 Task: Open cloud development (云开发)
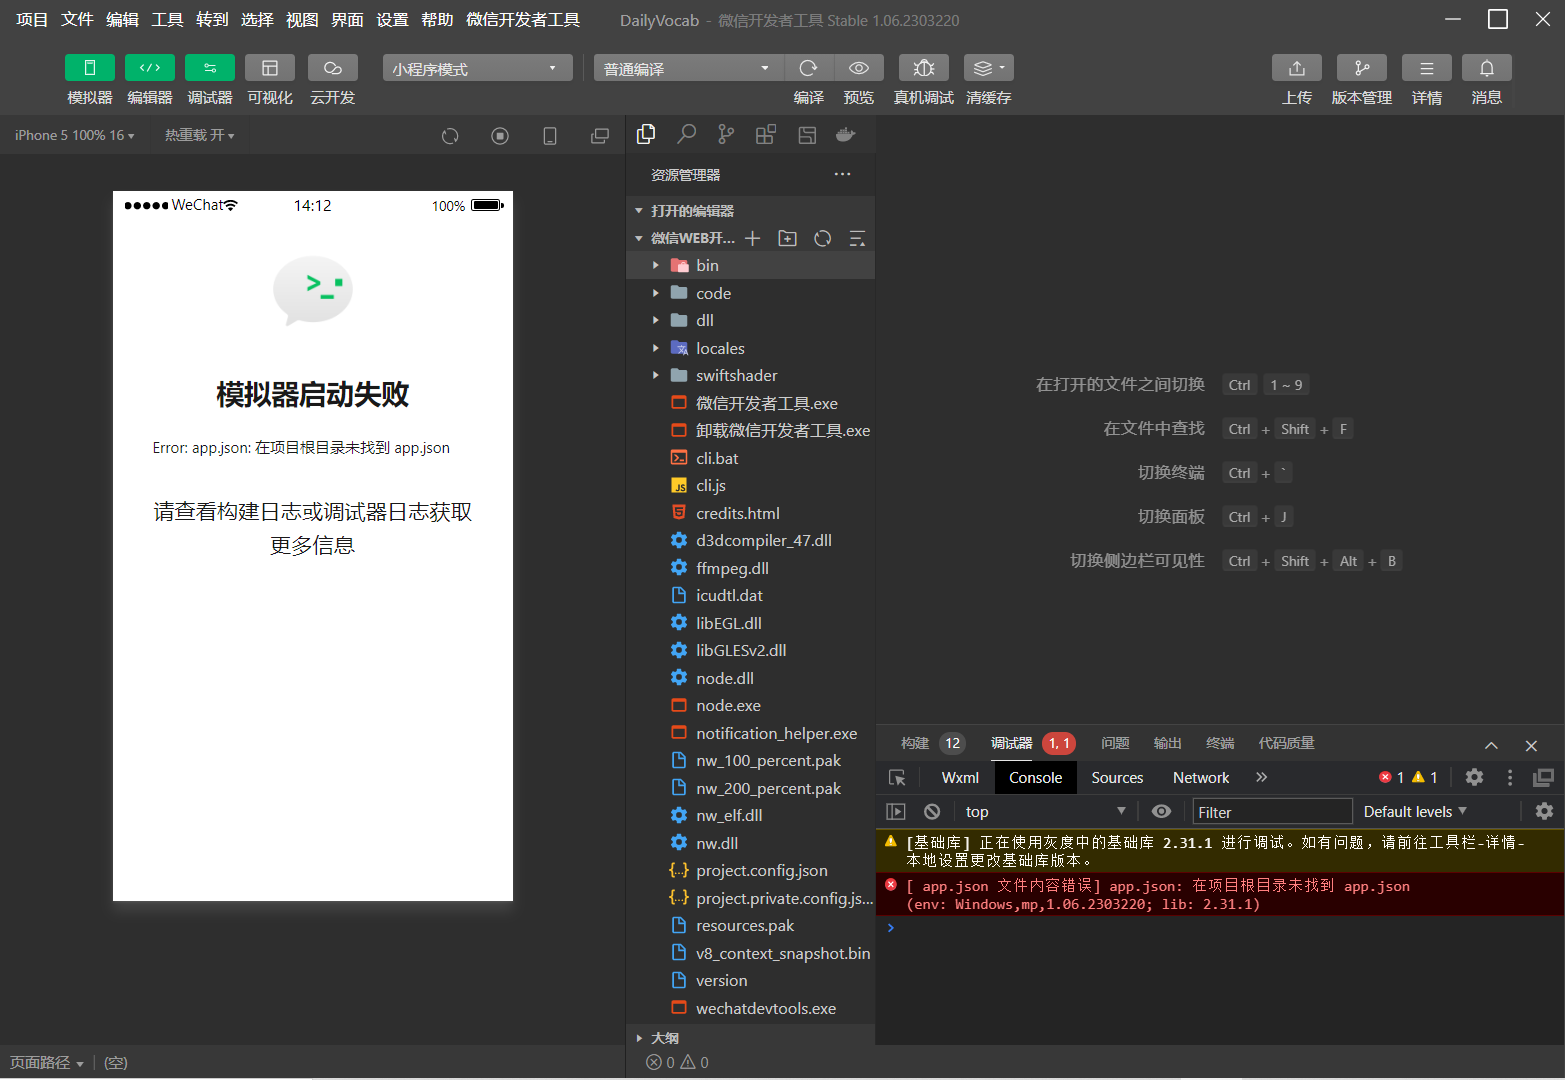(x=333, y=68)
